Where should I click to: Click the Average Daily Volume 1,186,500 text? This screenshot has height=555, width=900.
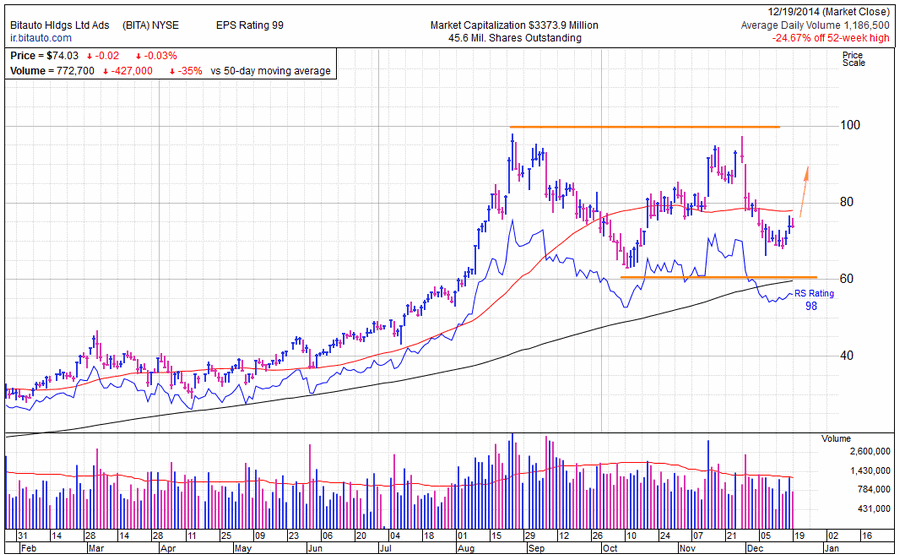tap(815, 25)
